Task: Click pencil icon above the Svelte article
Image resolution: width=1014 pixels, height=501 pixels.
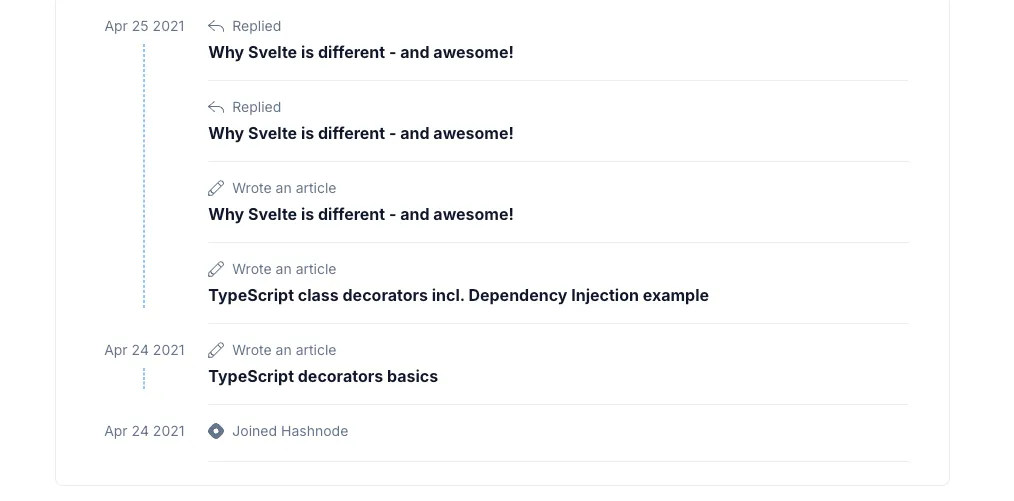Action: click(x=216, y=188)
